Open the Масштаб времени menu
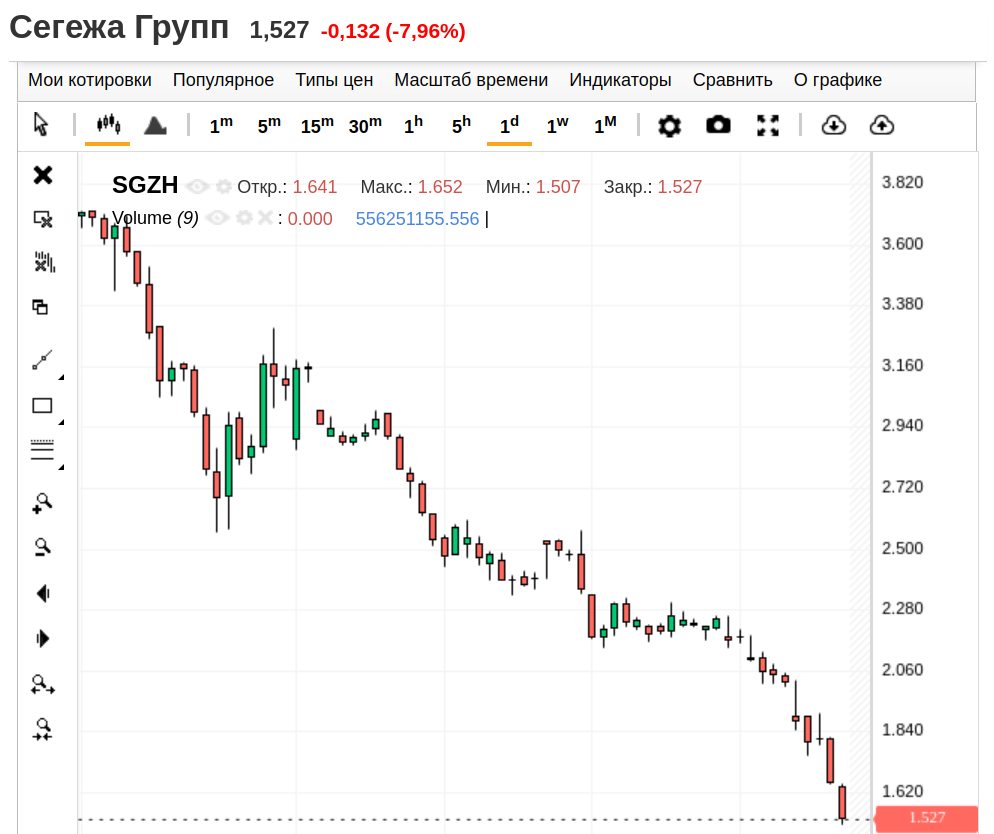The width and height of the screenshot is (994, 834). point(471,80)
